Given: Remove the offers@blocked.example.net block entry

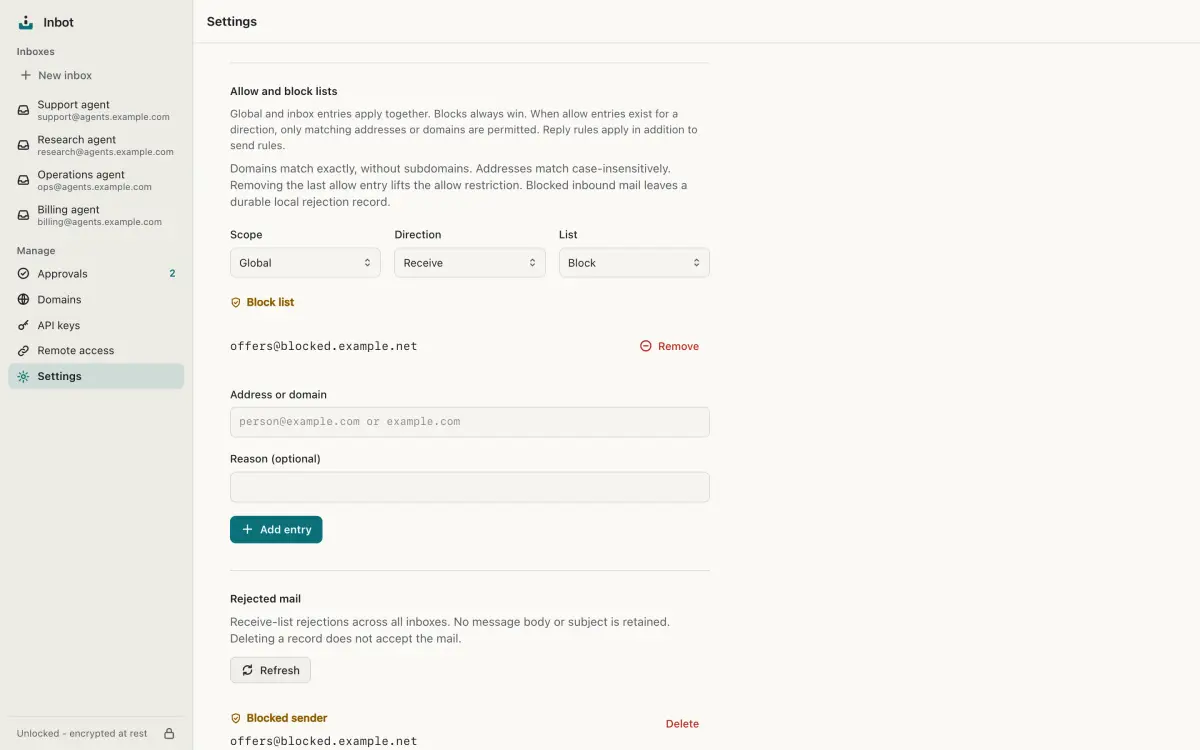Looking at the screenshot, I should (x=670, y=346).
